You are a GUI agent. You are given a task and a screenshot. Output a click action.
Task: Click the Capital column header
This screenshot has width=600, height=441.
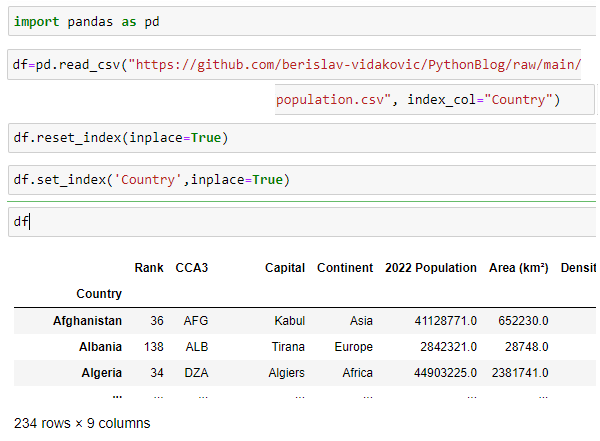coord(285,268)
